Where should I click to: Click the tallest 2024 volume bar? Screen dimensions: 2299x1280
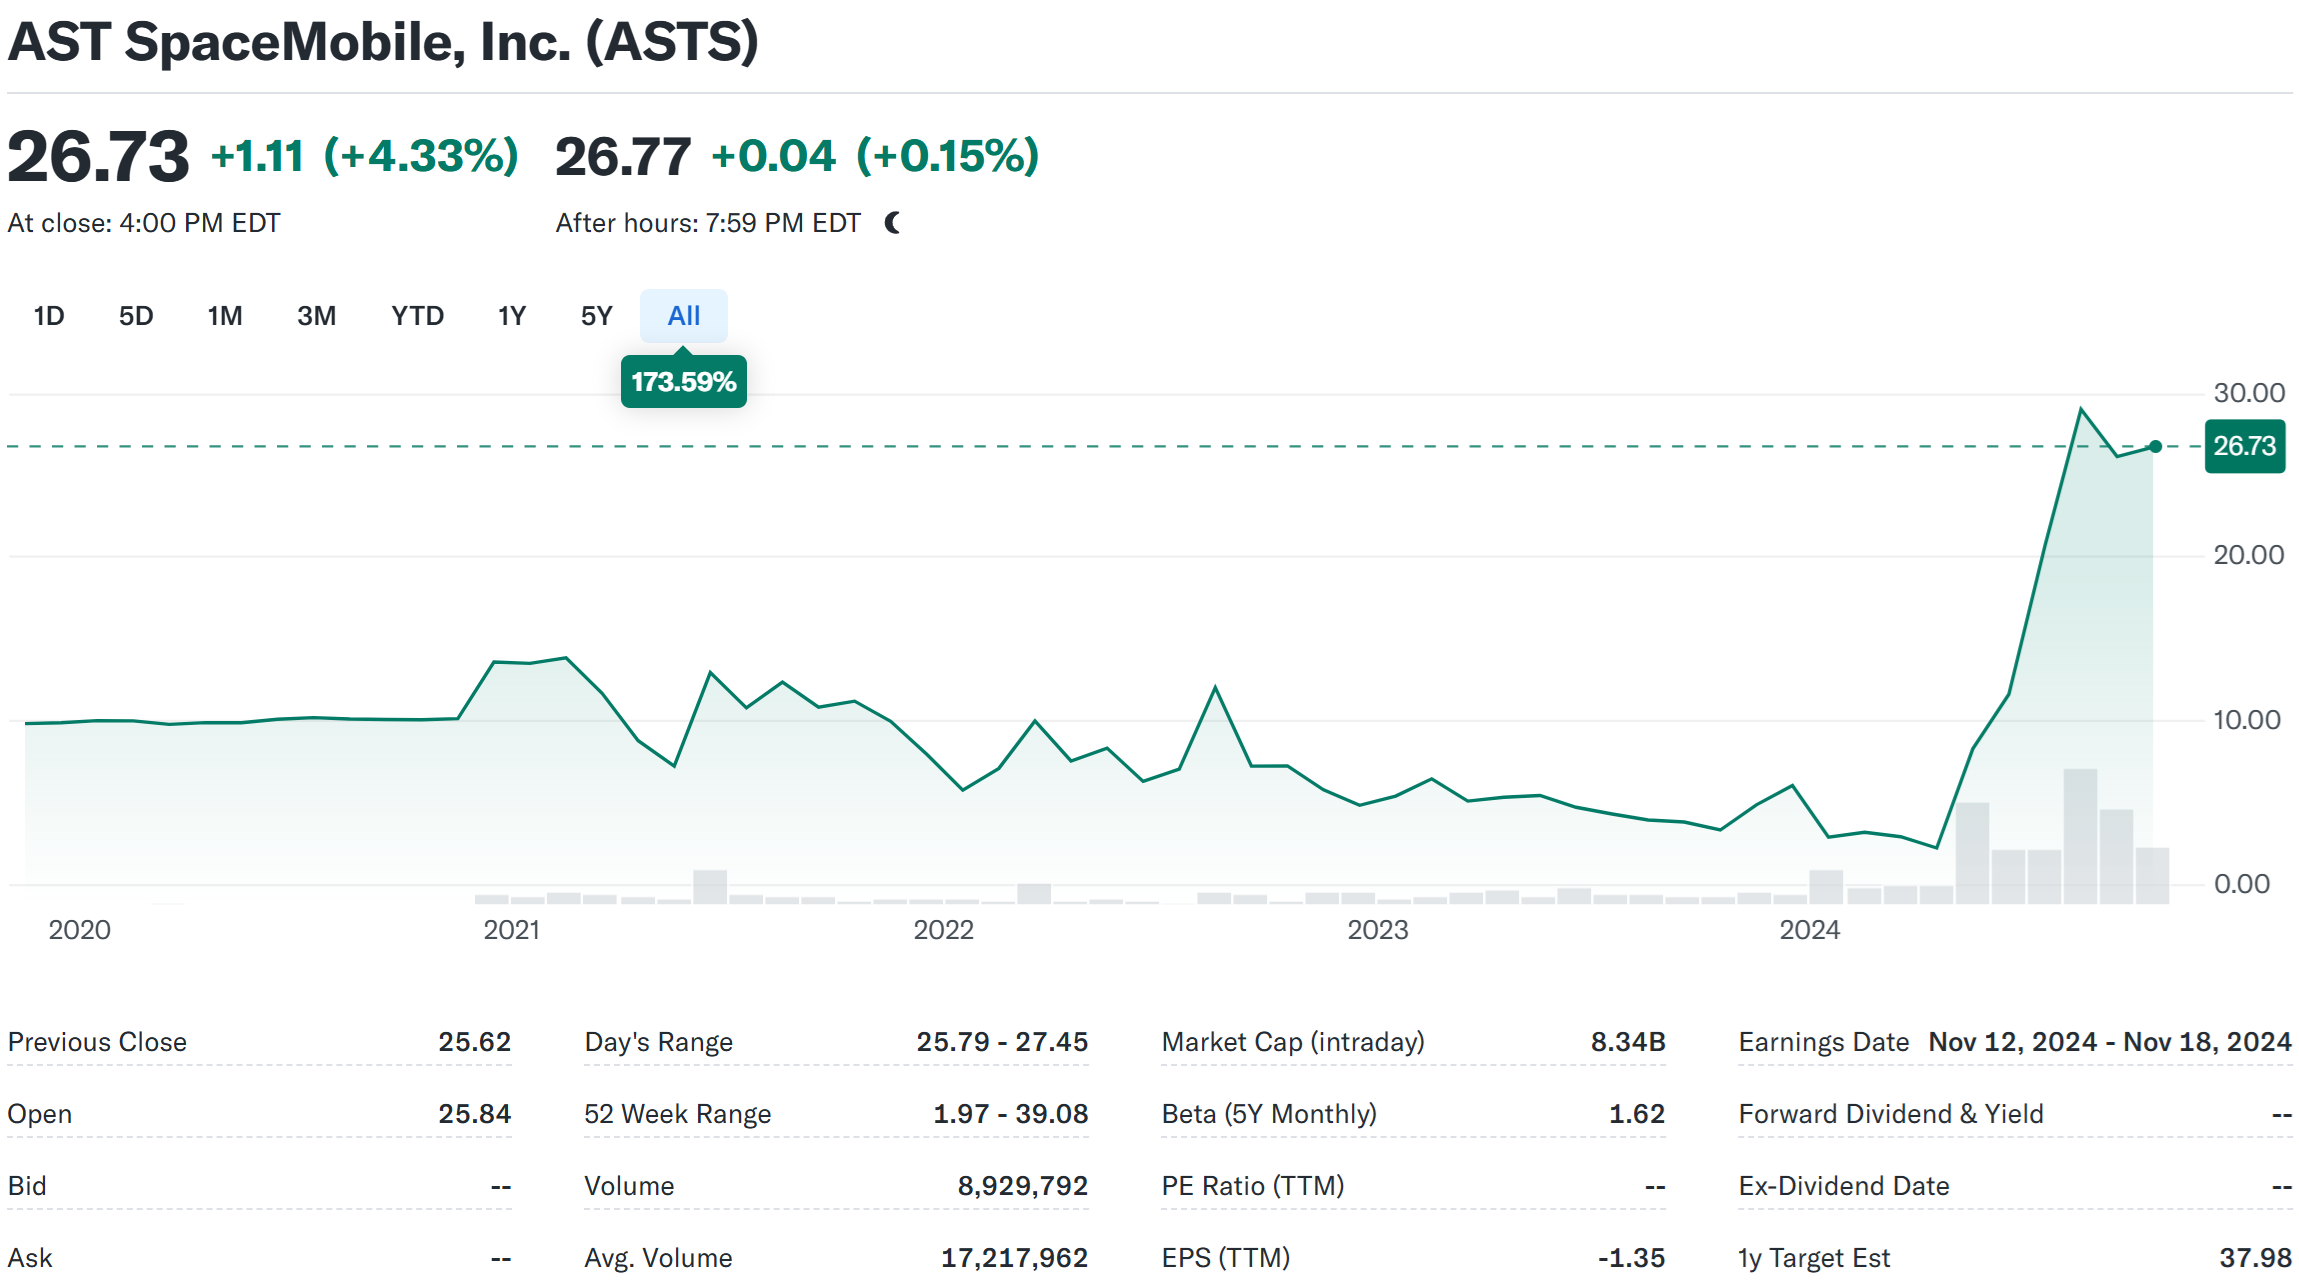2080,836
